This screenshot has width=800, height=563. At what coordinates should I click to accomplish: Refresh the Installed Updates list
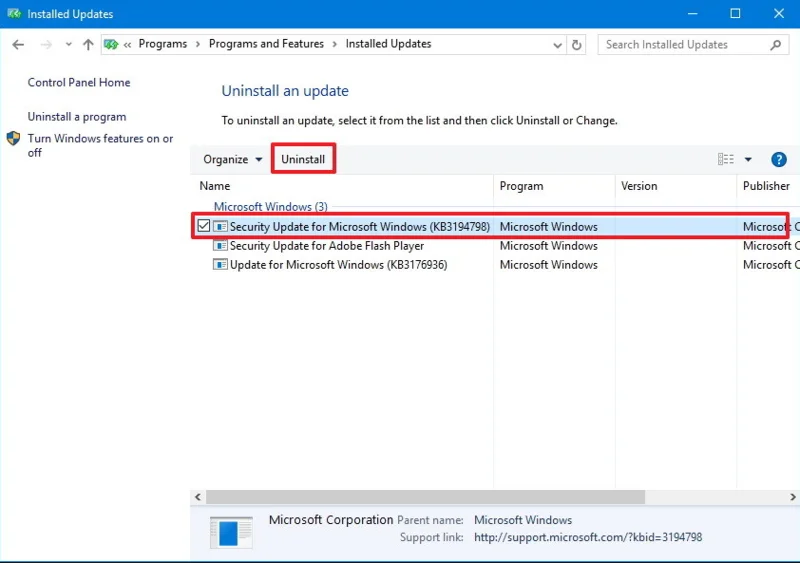click(x=577, y=45)
